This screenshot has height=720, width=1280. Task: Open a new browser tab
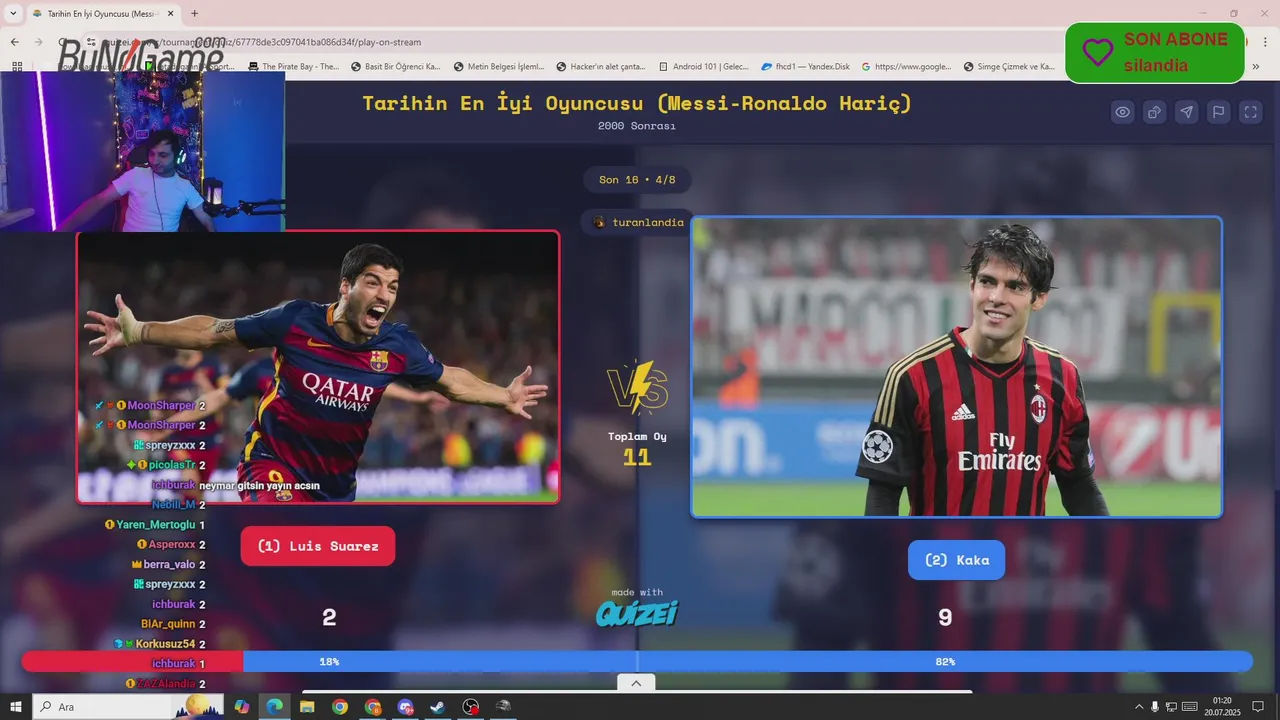coord(194,14)
